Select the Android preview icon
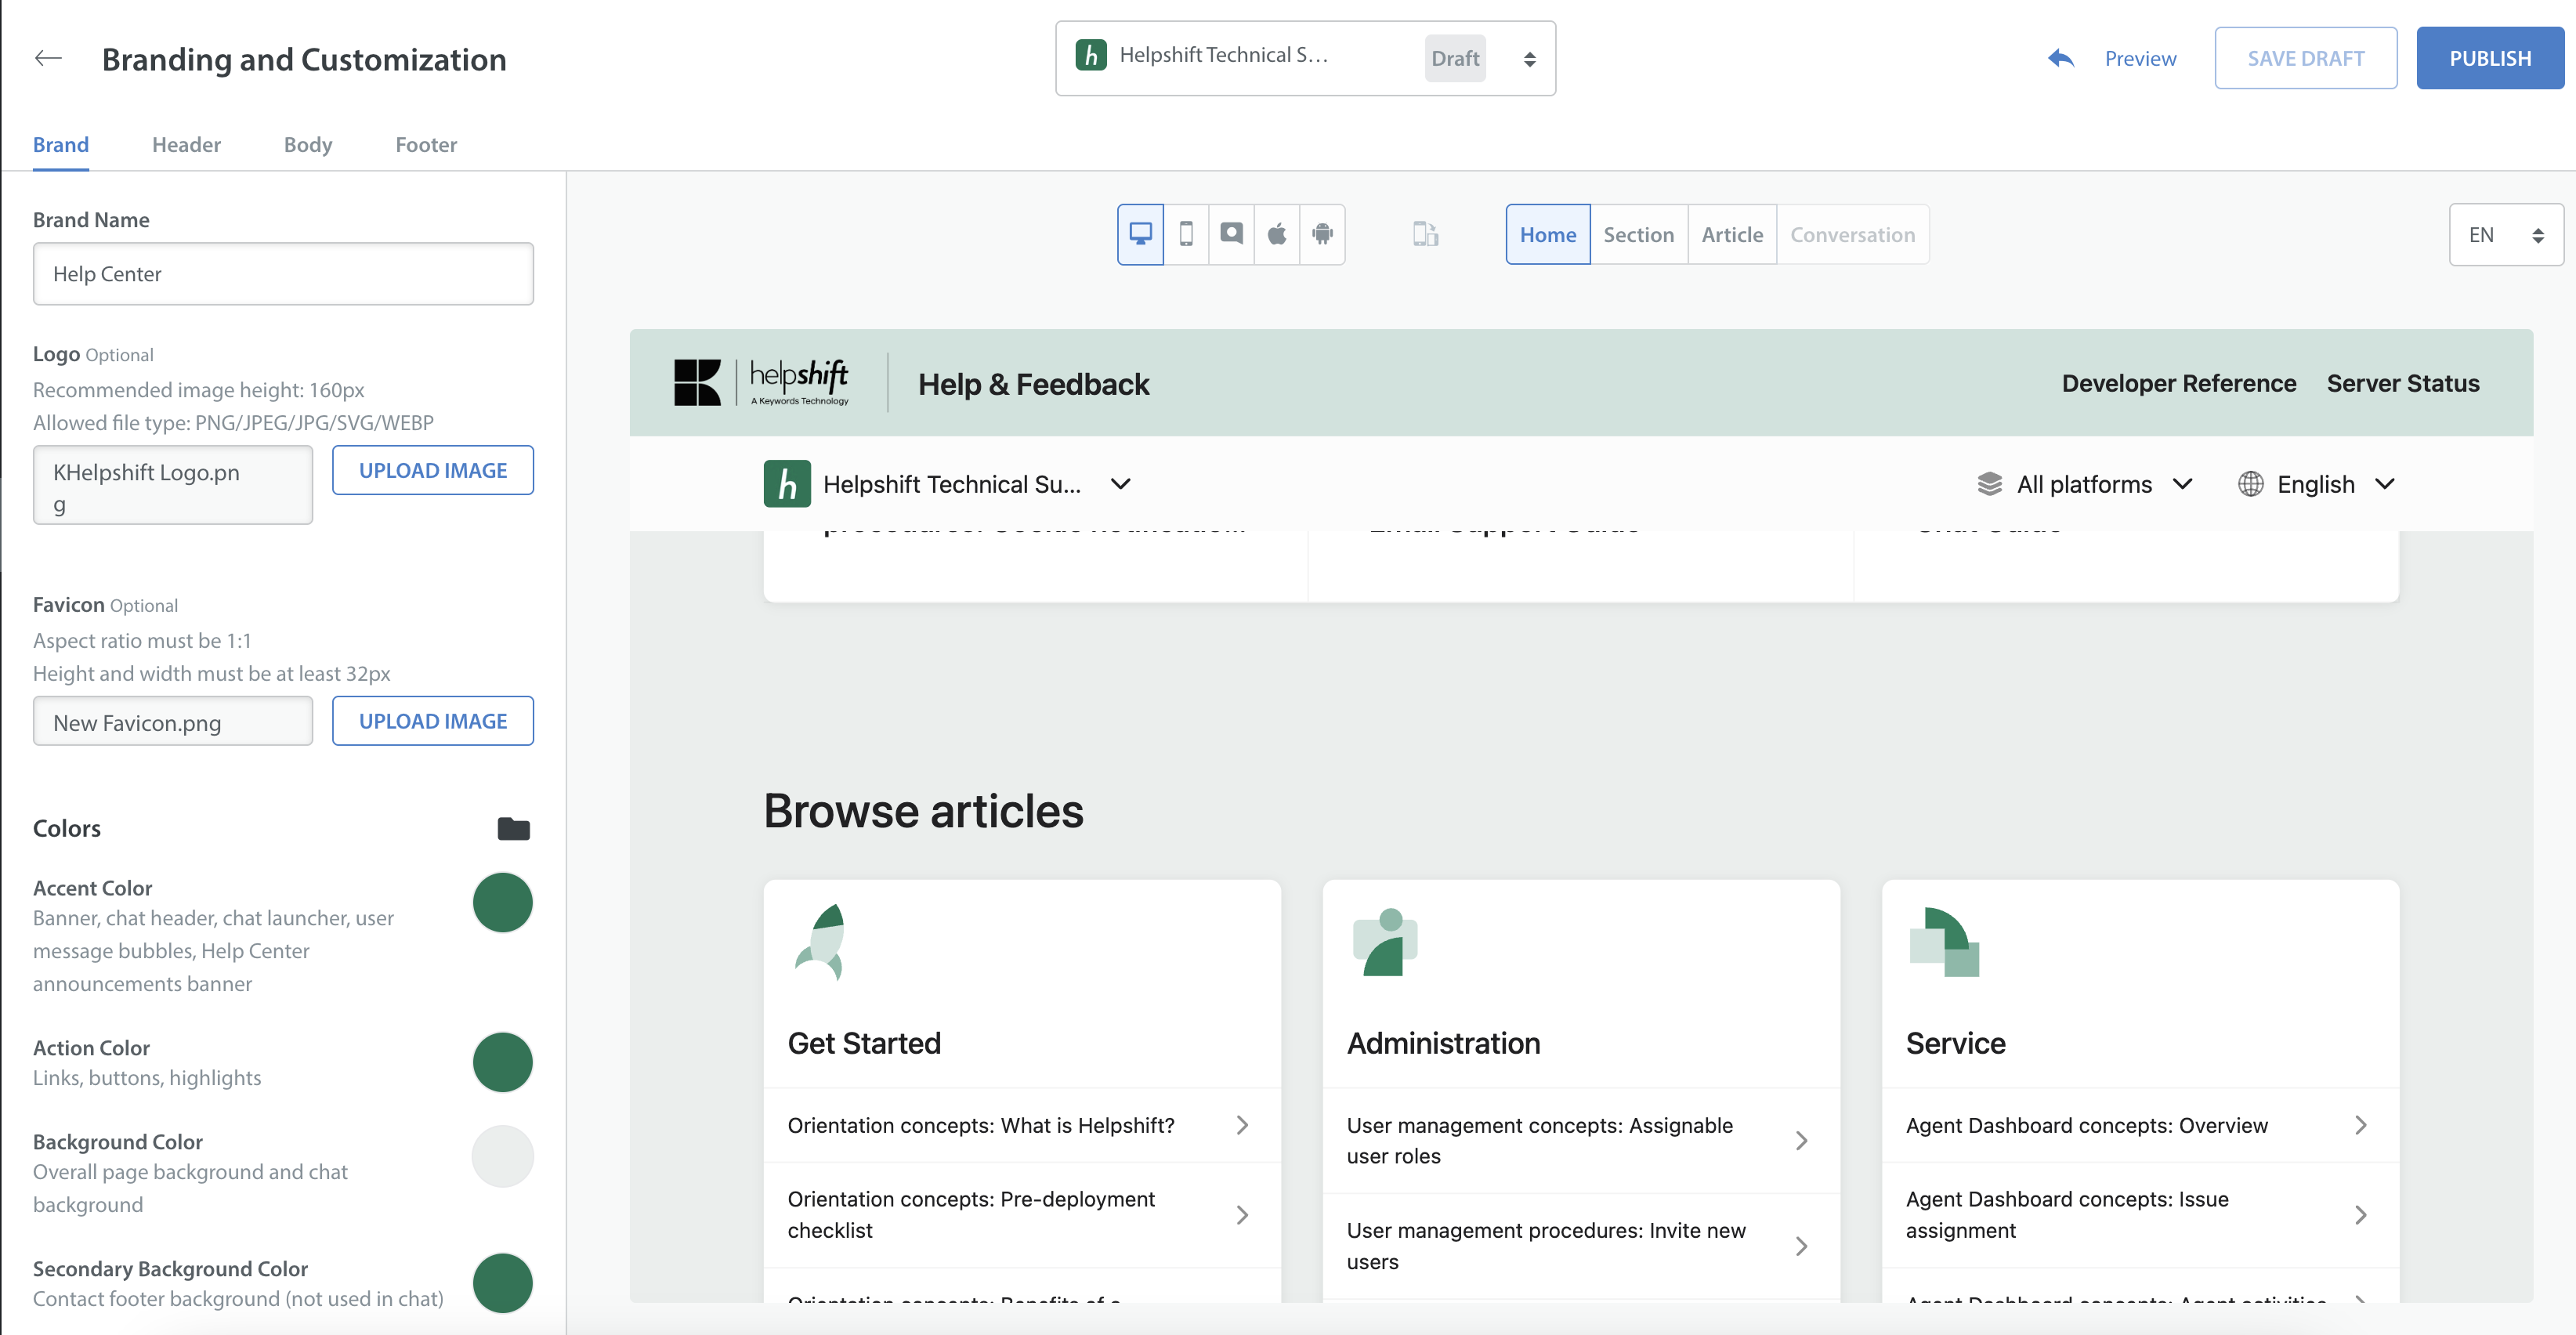 pos(1322,234)
